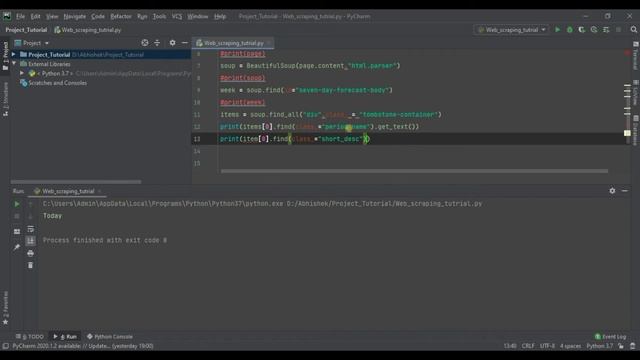Viewport: 640px width, 360px height.
Task: Expand the Project_Tutorial tree node
Action: 13,54
